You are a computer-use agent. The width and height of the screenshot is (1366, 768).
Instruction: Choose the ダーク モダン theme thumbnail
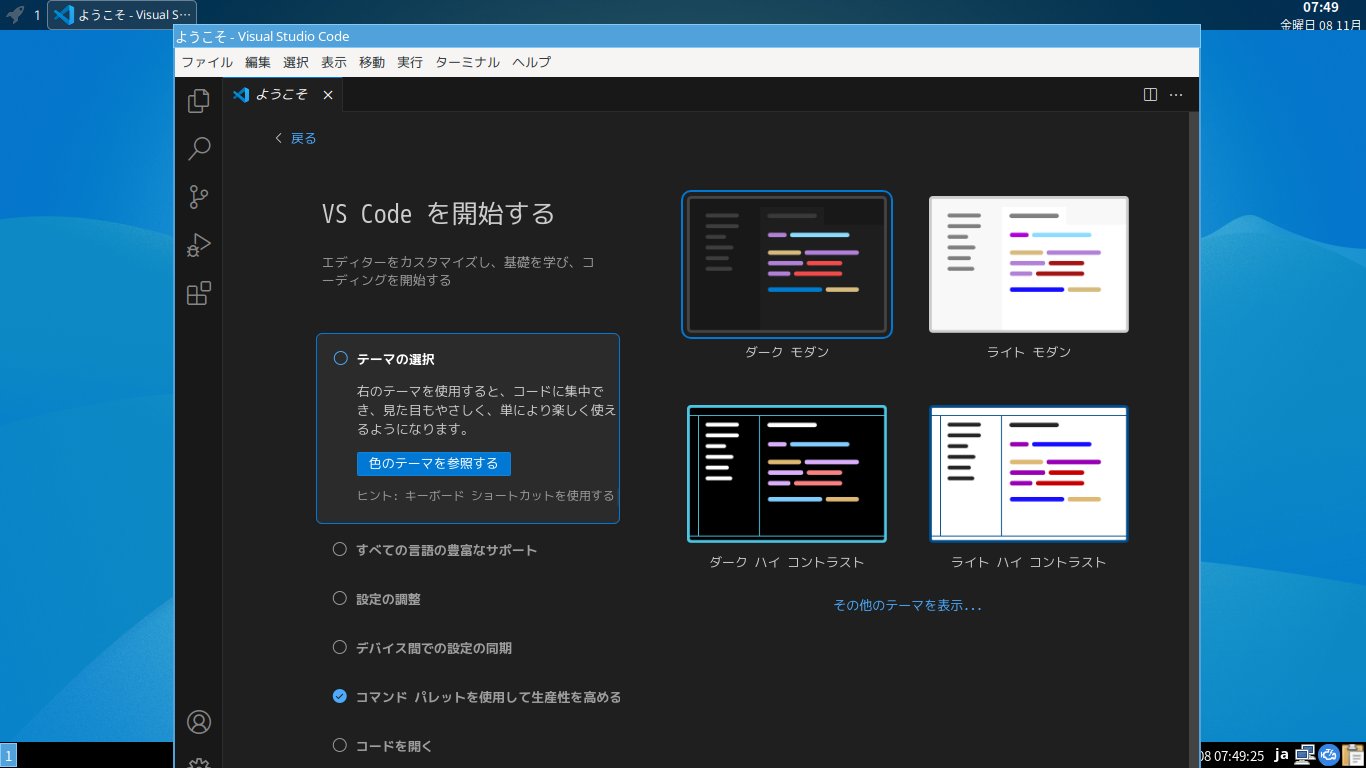pos(787,264)
